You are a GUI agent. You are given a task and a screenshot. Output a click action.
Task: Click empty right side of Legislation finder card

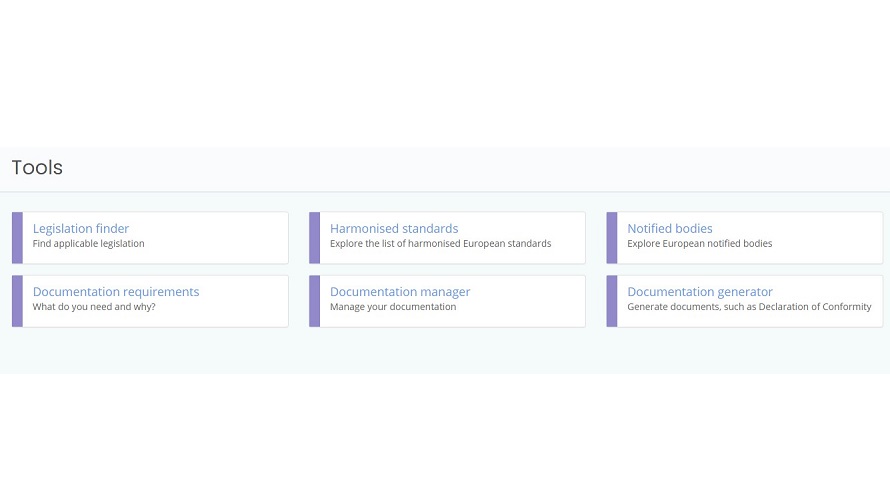[x=230, y=238]
